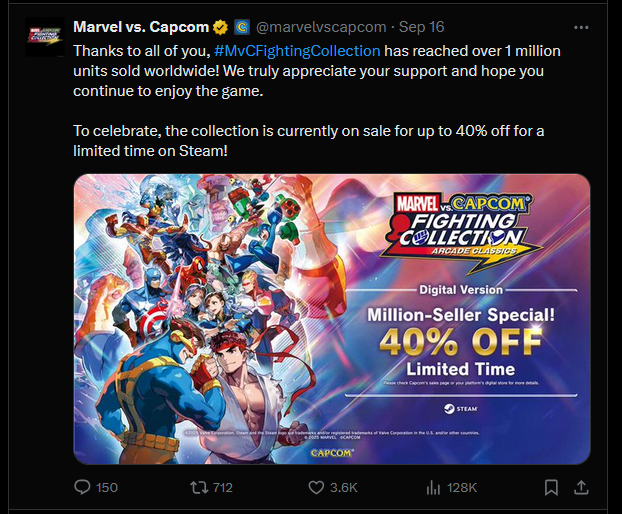
Task: Like the post with the heart icon
Action: click(317, 487)
